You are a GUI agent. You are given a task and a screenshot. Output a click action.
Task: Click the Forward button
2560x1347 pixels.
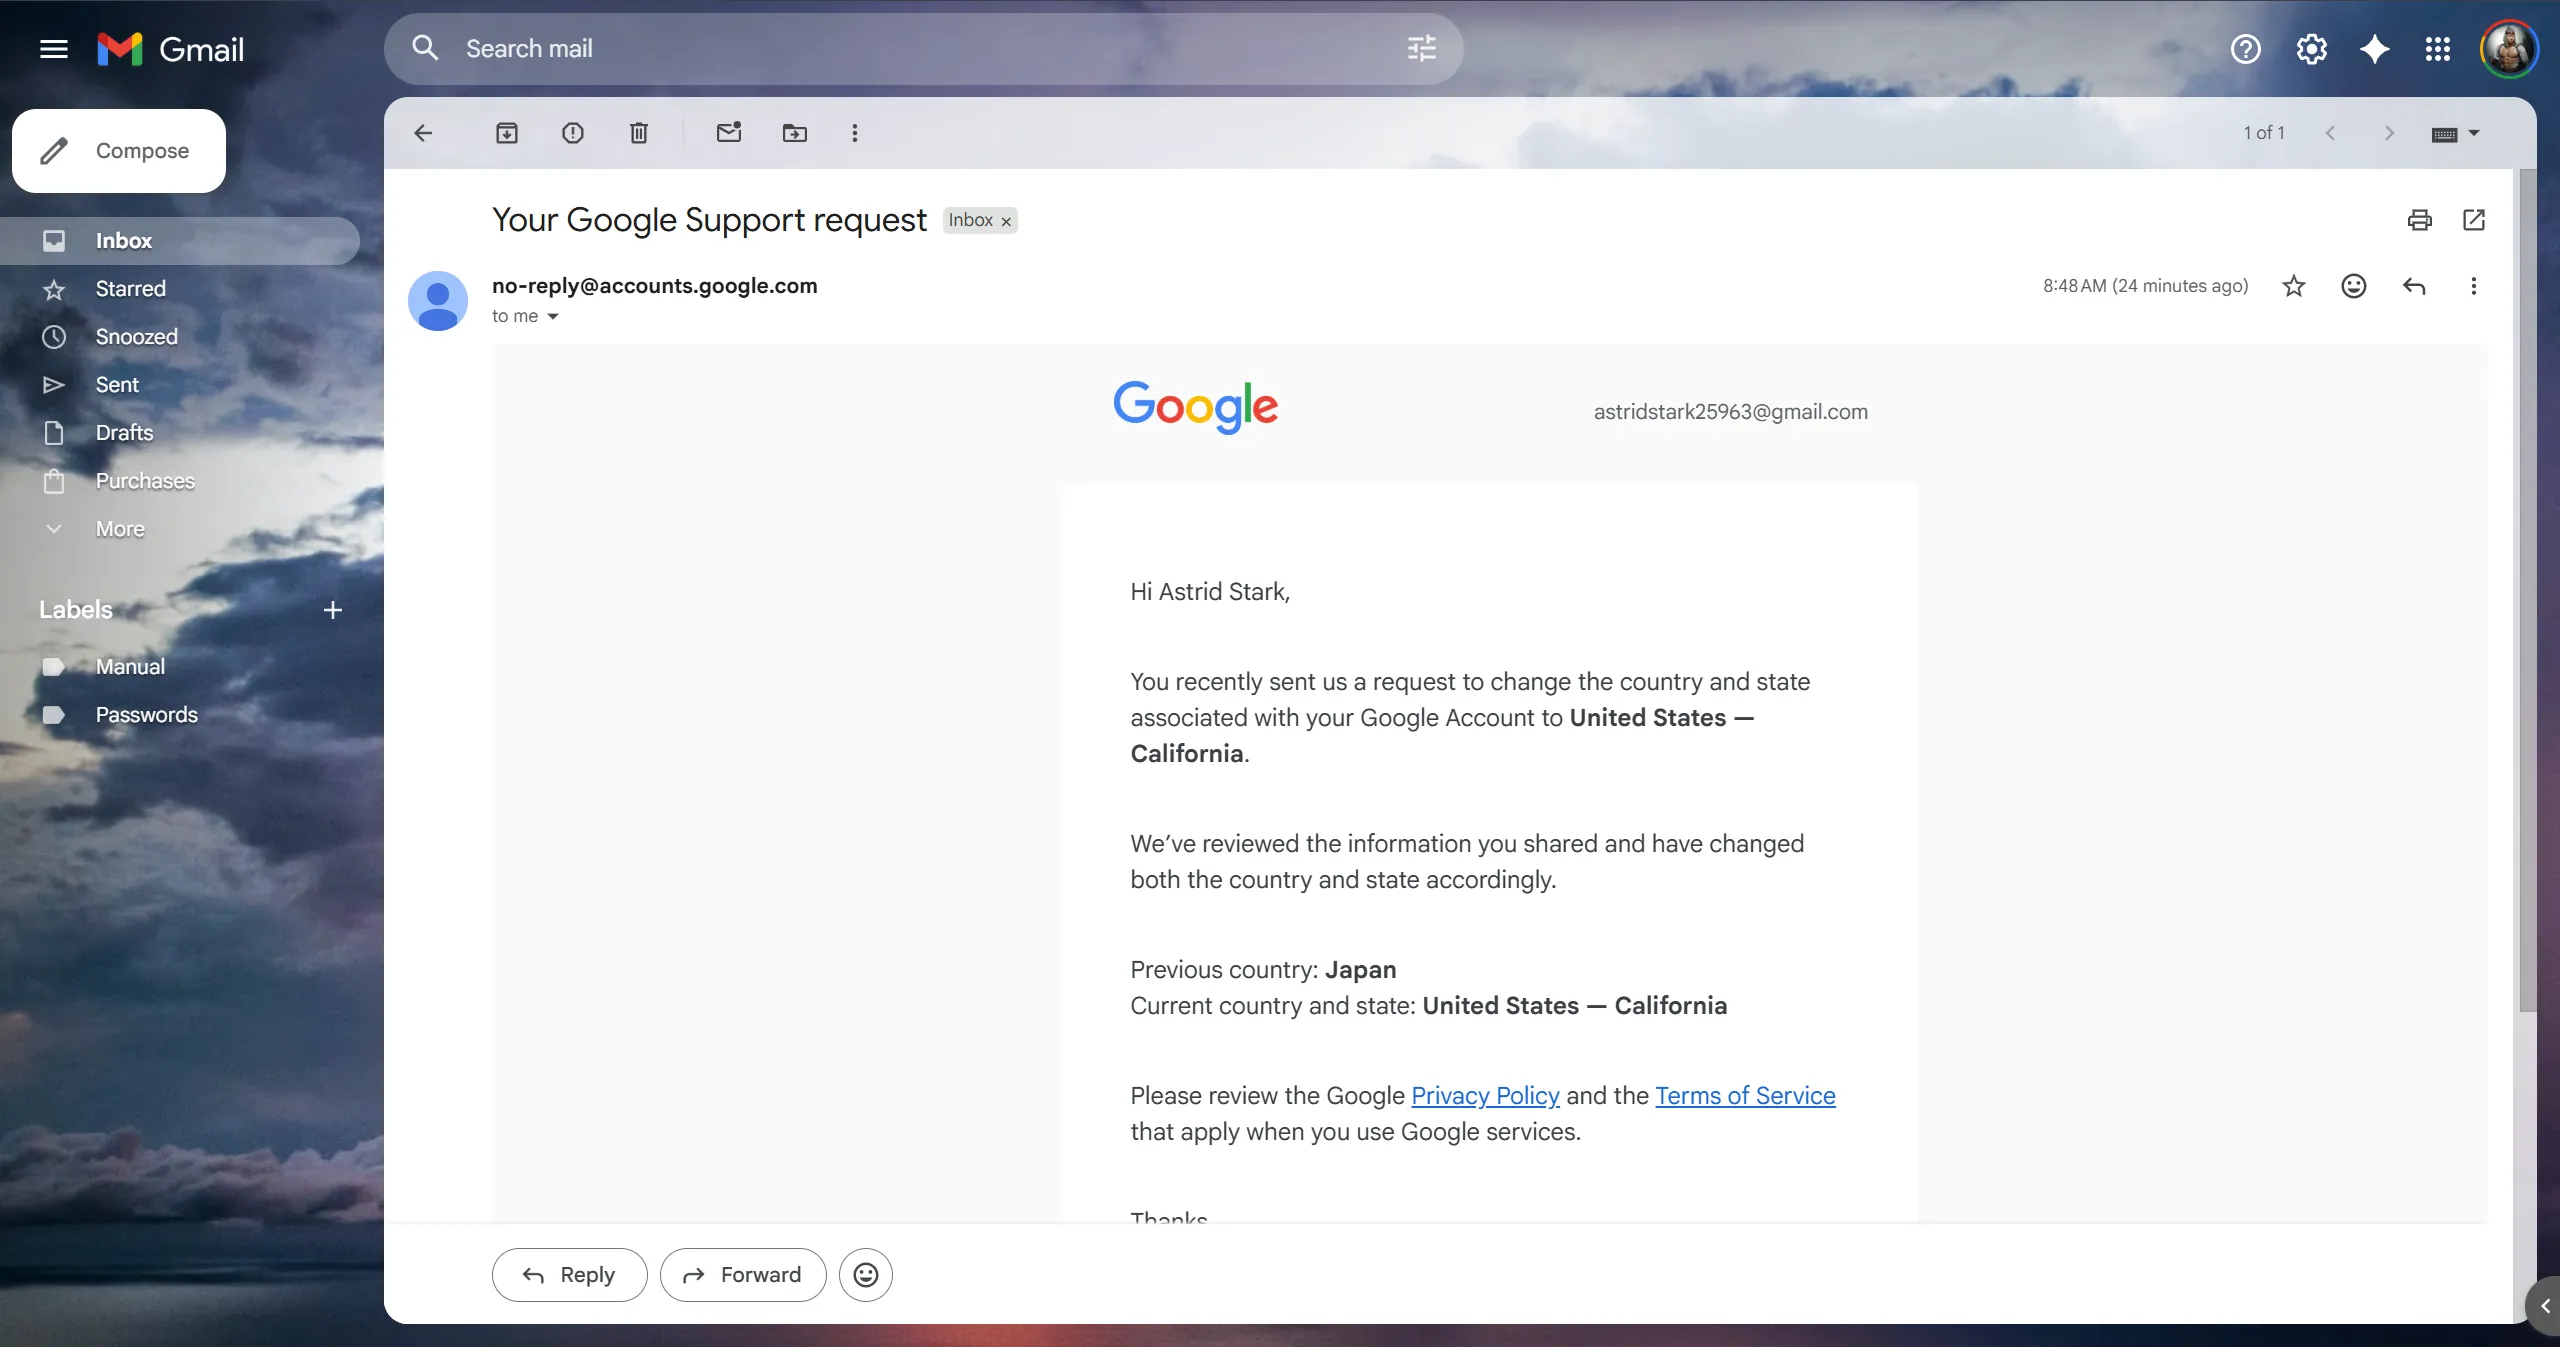[x=743, y=1275]
